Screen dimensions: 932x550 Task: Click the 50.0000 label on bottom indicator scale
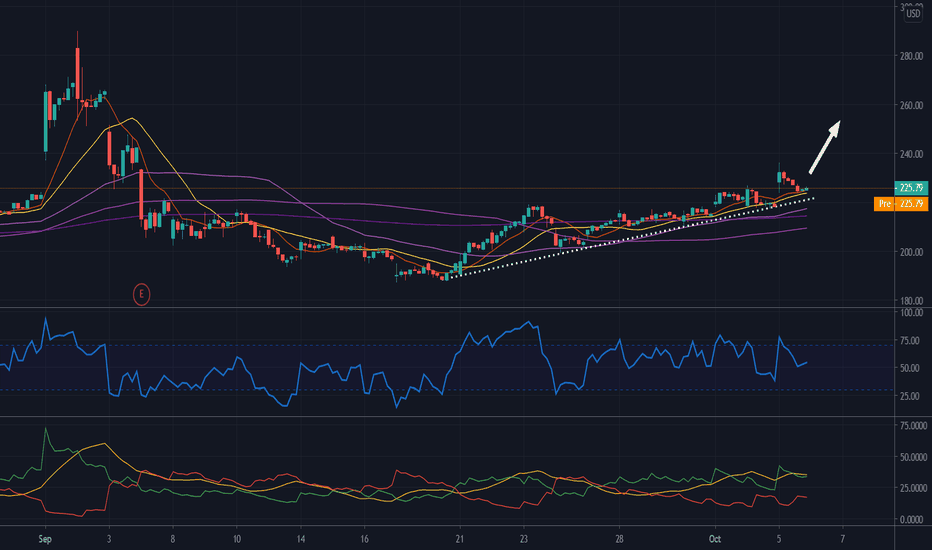point(914,457)
